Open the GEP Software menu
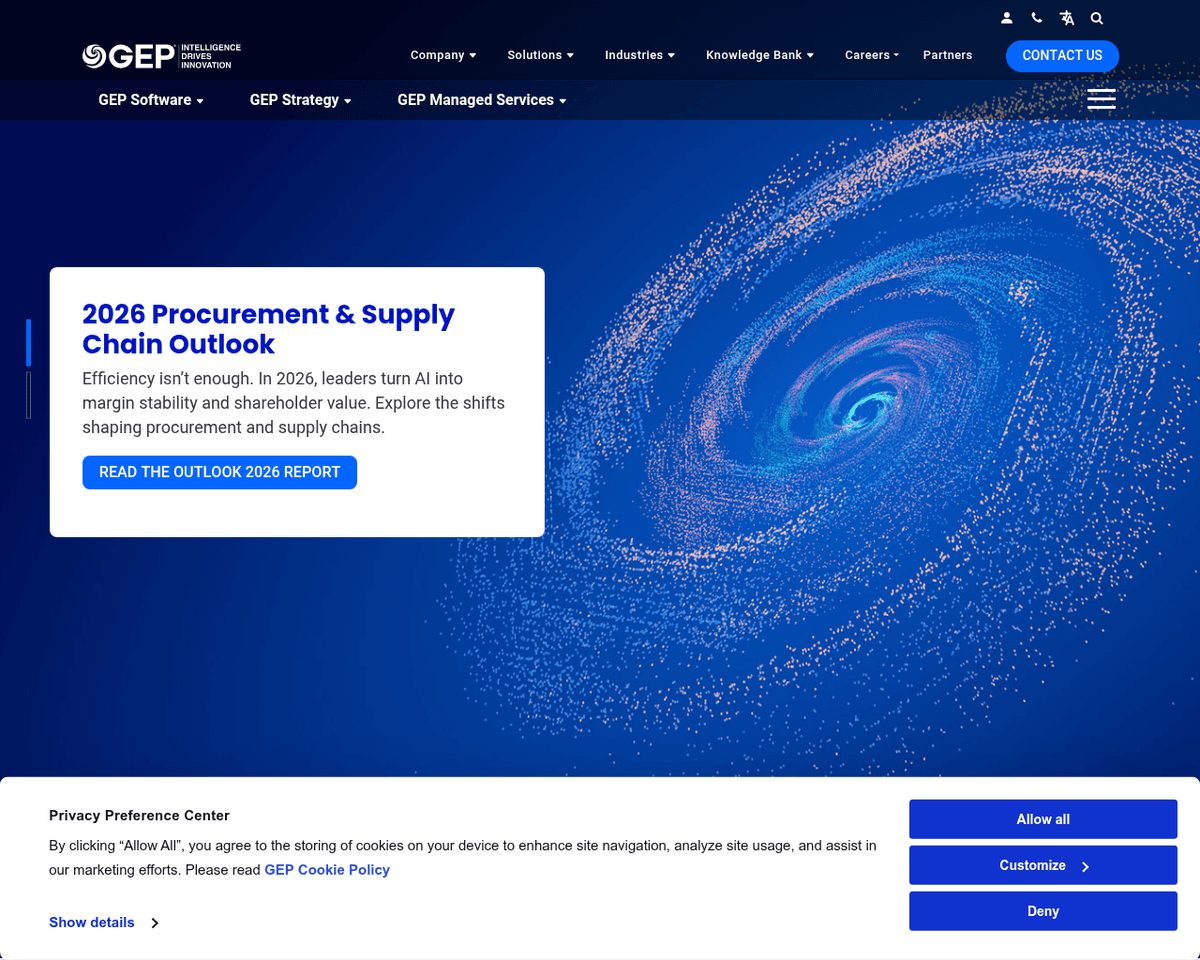Screen dimensions: 1200x960 tap(151, 100)
